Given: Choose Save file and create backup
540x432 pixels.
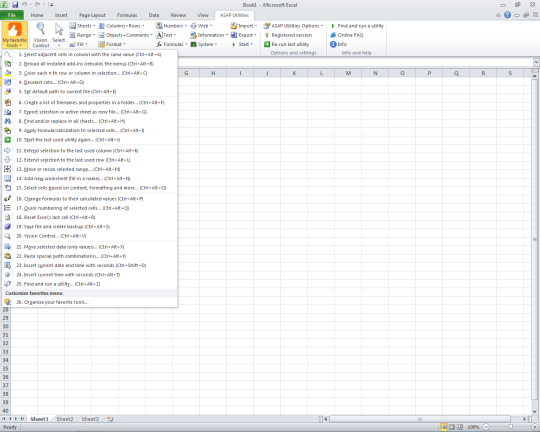Looking at the screenshot, I should coord(90,227).
